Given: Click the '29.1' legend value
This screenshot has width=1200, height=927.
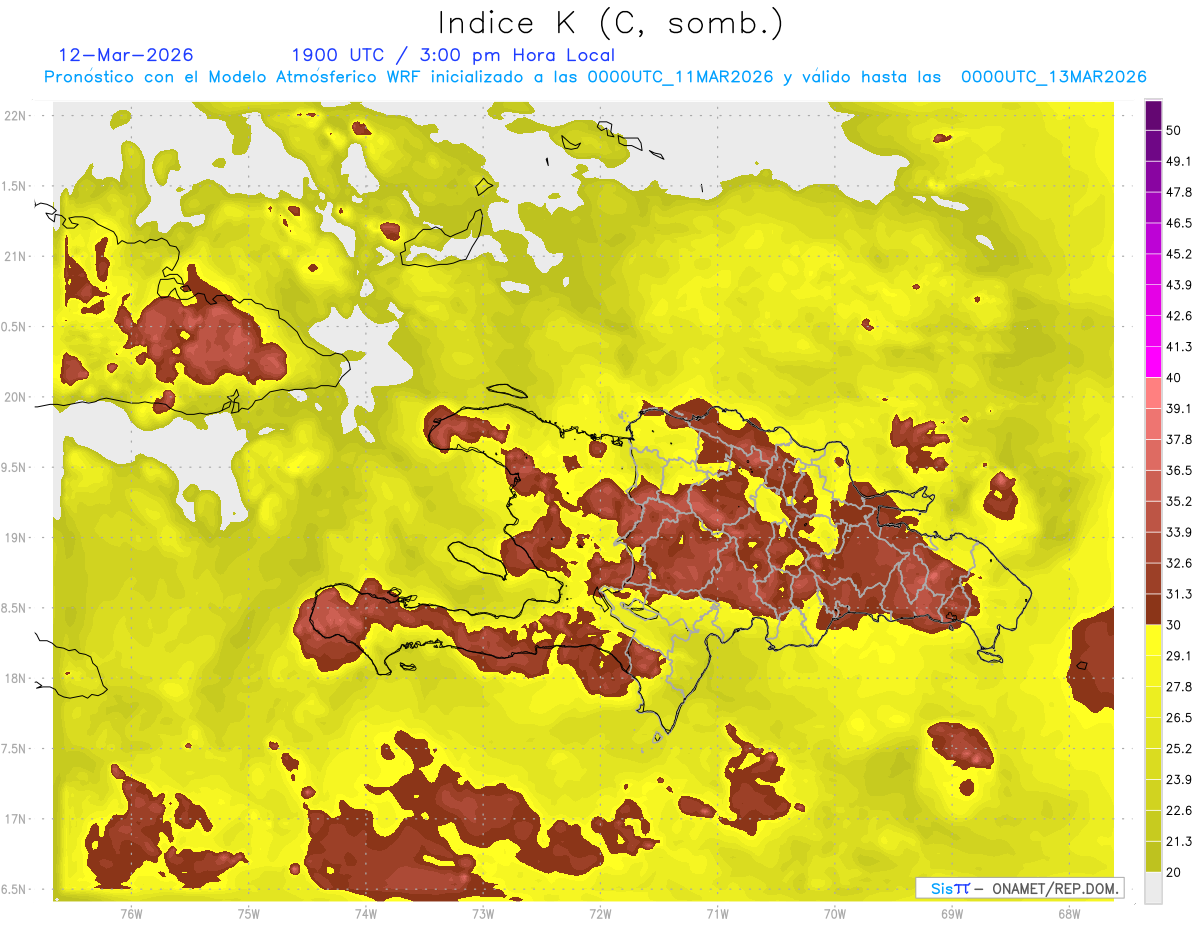Looking at the screenshot, I should pyautogui.click(x=1179, y=656).
